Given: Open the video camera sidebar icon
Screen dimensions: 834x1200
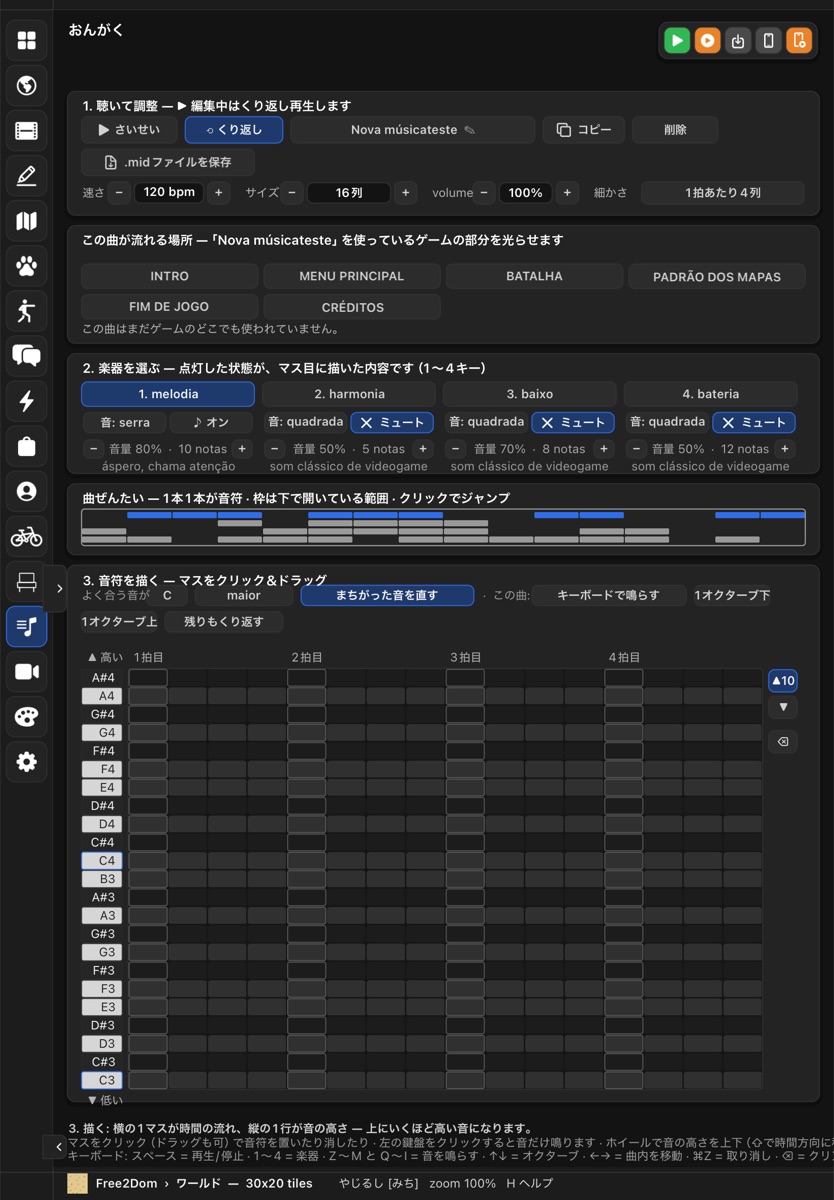Looking at the screenshot, I should click(x=27, y=672).
